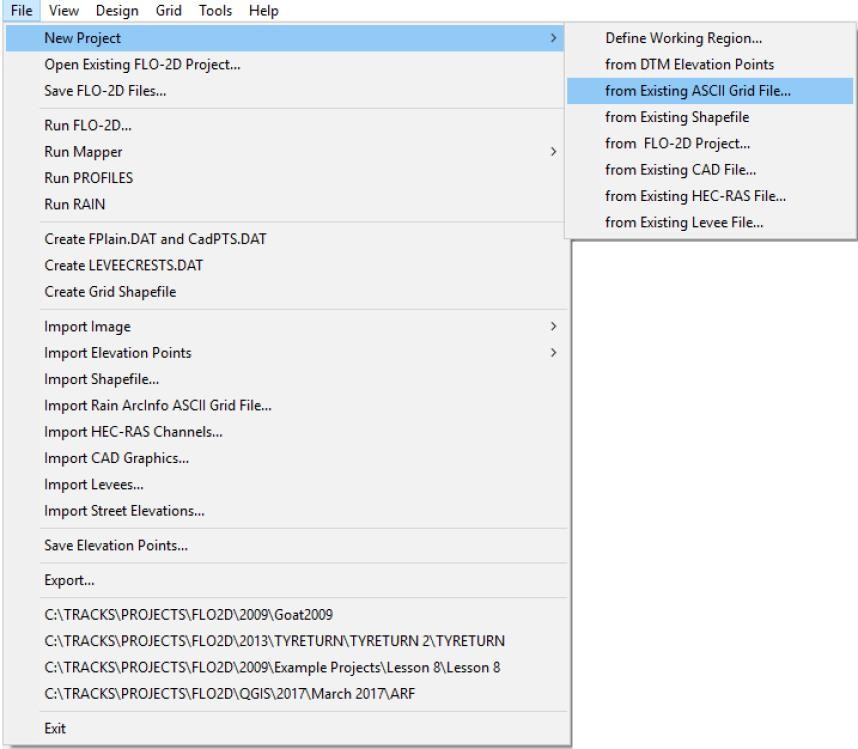The height and width of the screenshot is (749, 858).
Task: Click Exit in File menu
Action: tap(56, 729)
